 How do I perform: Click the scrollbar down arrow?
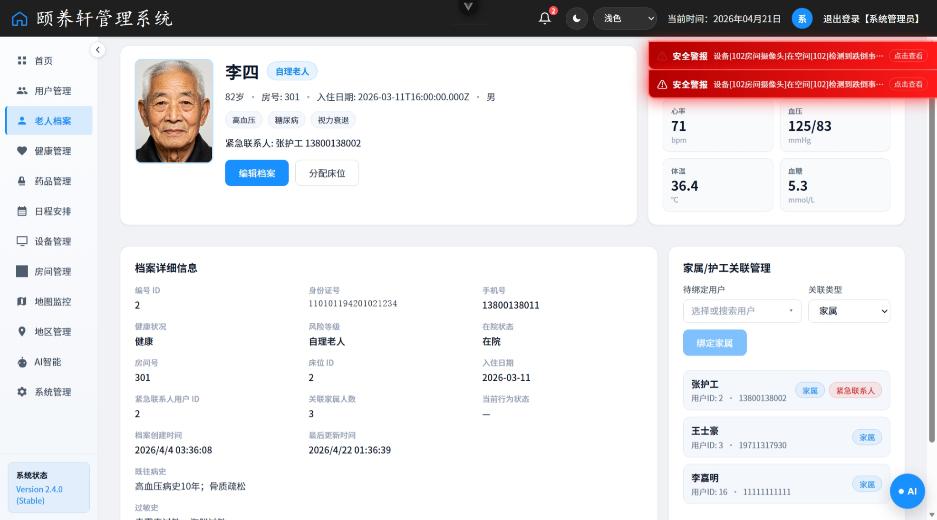click(x=932, y=514)
